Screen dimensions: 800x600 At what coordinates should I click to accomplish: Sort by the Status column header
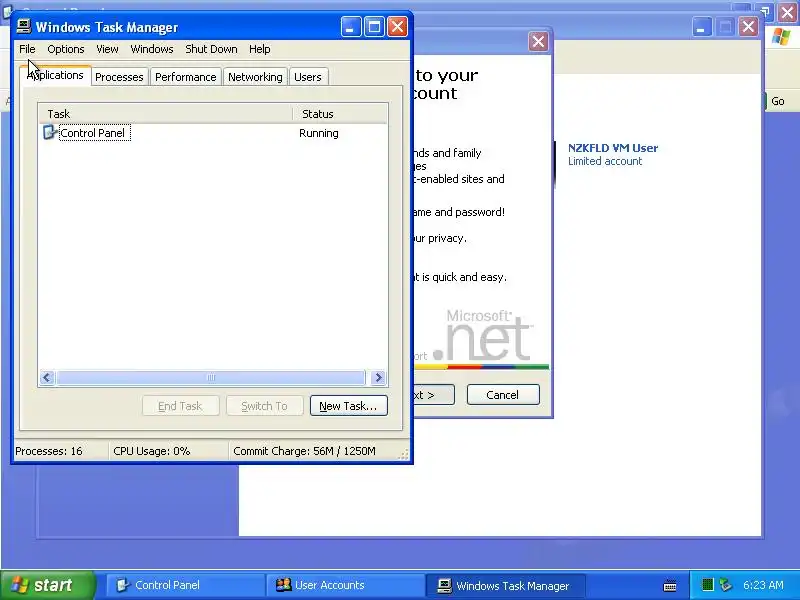(340, 114)
